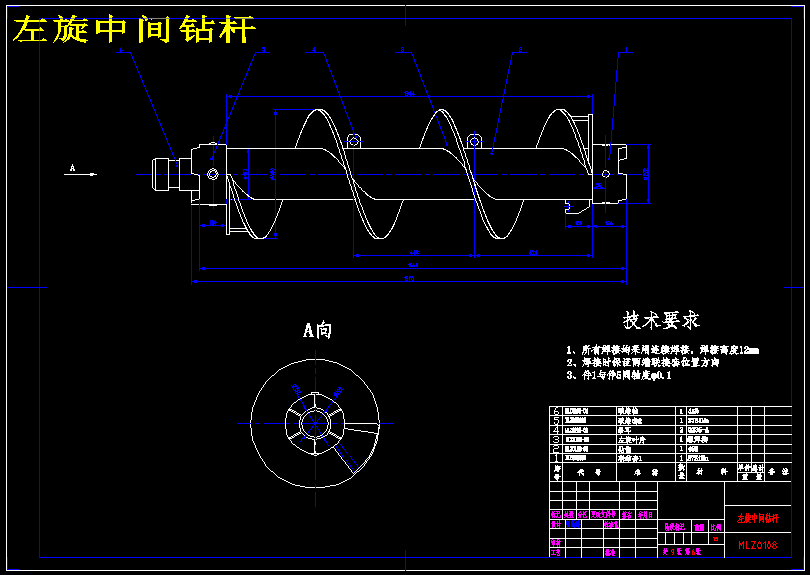Viewport: 810px width, 575px height.
Task: Click the sheet count text 共9张 第6张
Action: pyautogui.click(x=682, y=552)
